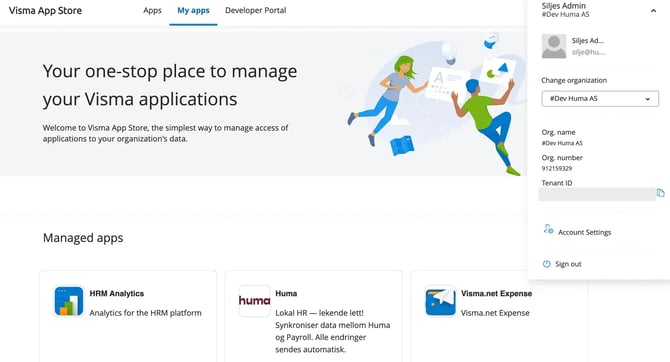Go to the Developer Portal tab
The height and width of the screenshot is (362, 670).
click(256, 10)
